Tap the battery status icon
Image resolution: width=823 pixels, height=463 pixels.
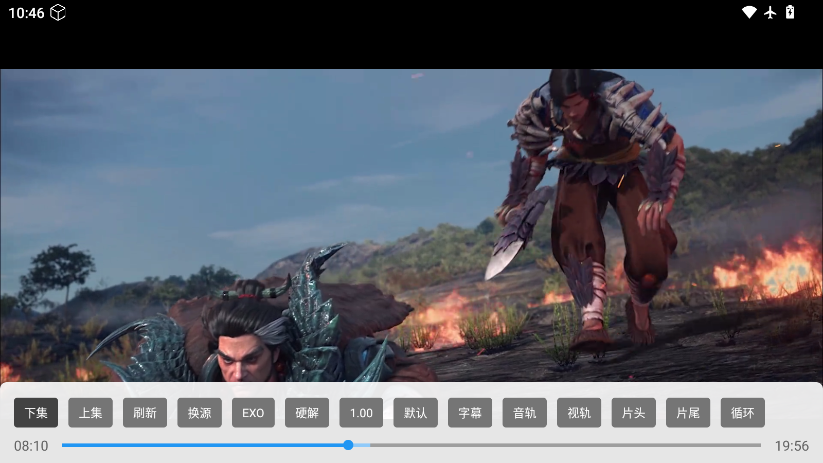point(790,13)
